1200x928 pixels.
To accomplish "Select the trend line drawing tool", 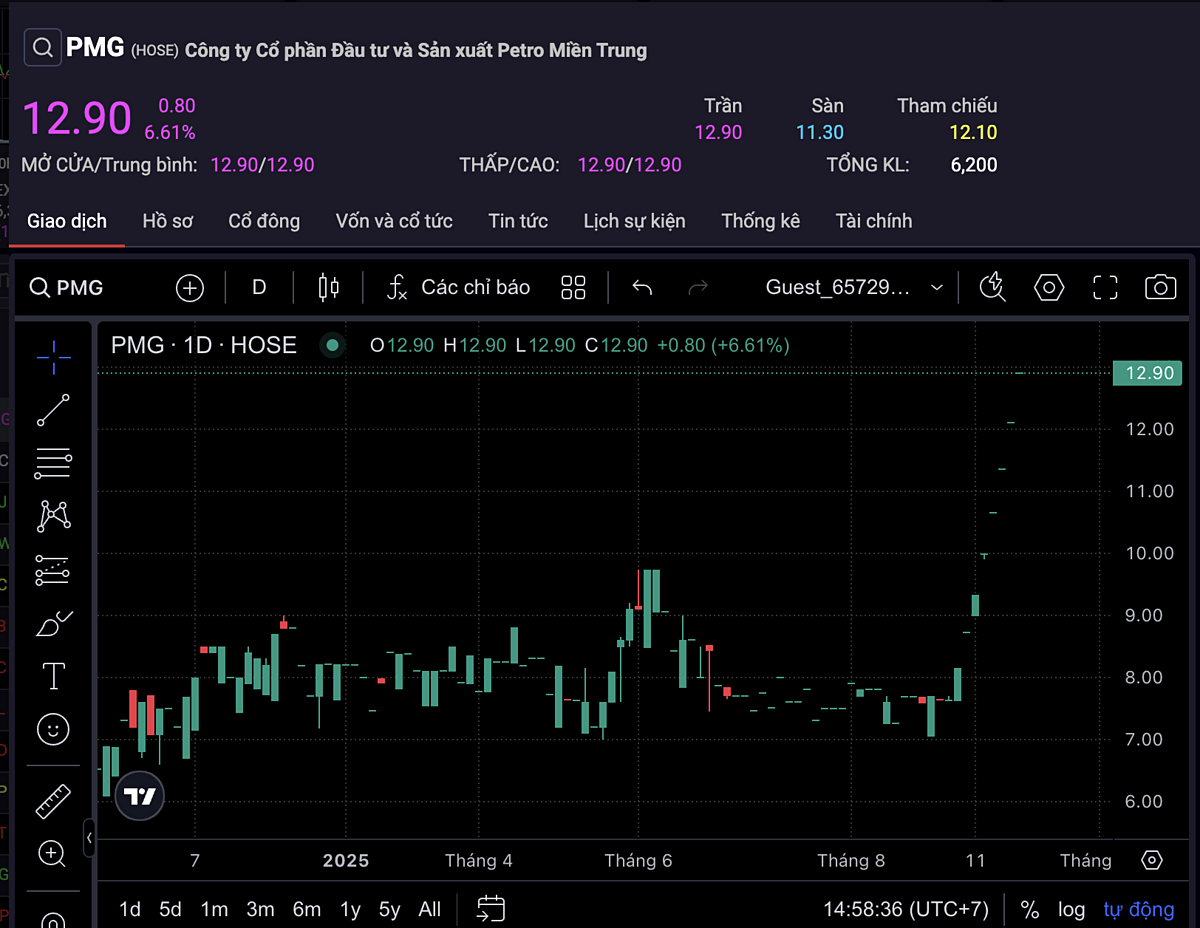I will tap(53, 410).
